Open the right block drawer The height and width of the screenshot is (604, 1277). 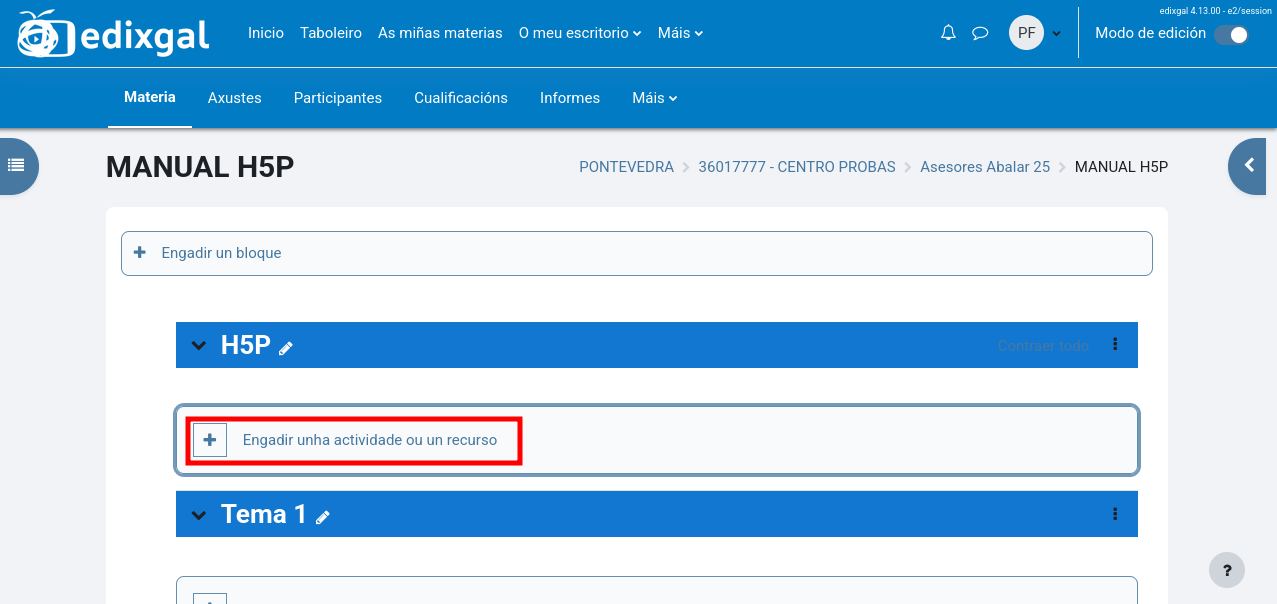click(1250, 165)
